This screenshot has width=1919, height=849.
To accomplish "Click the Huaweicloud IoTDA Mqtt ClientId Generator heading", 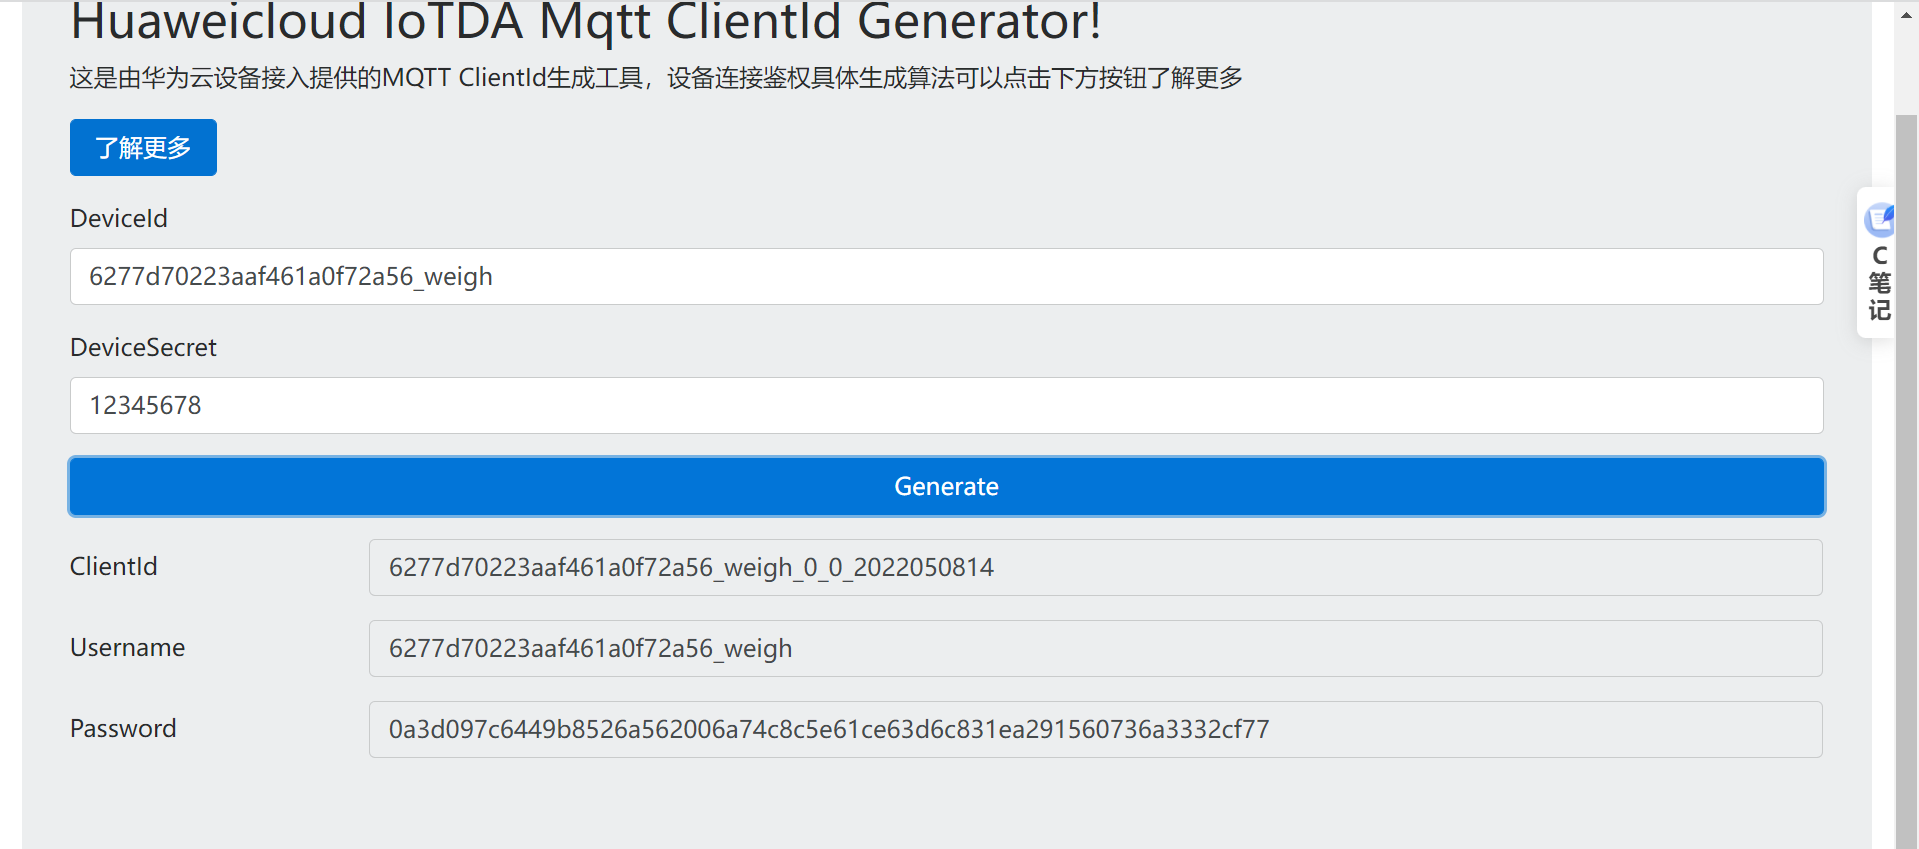I will click(x=586, y=22).
